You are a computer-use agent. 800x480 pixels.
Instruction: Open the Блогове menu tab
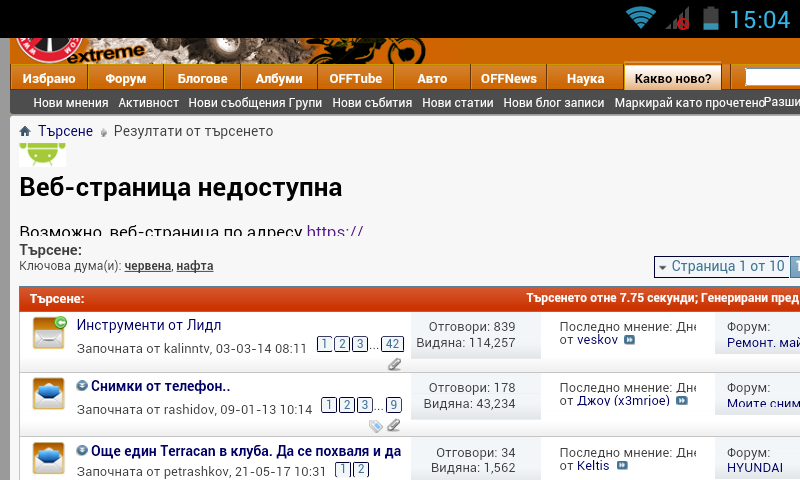(x=203, y=78)
